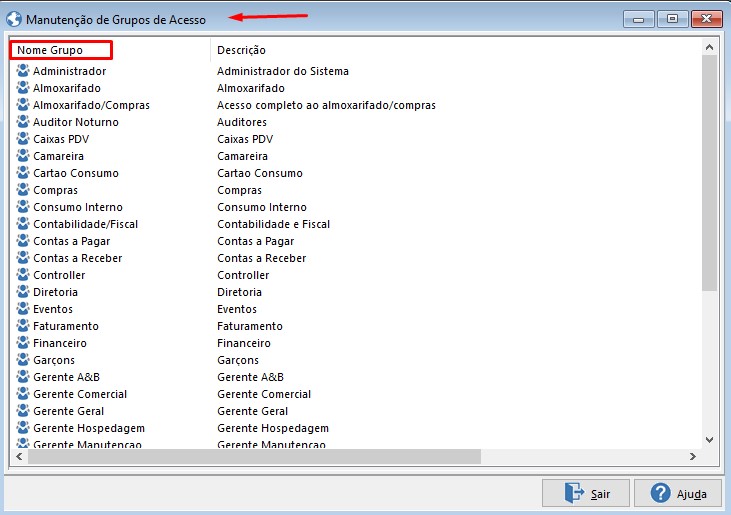
Task: Select the Garçons group icon
Action: click(x=23, y=360)
